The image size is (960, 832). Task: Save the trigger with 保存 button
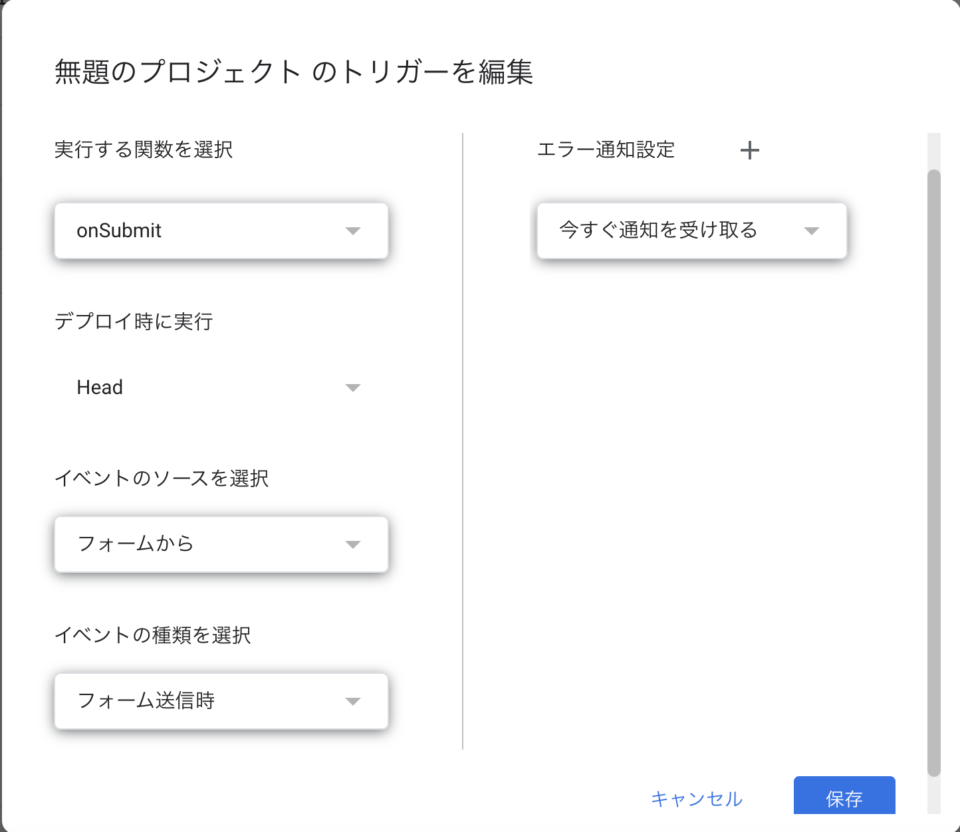tap(844, 796)
